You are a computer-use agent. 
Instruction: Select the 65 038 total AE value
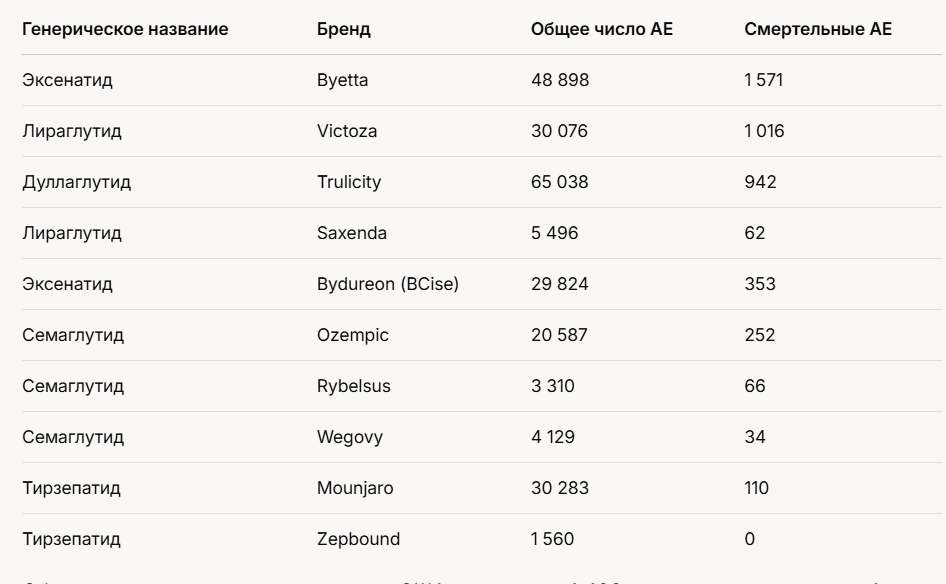(559, 182)
